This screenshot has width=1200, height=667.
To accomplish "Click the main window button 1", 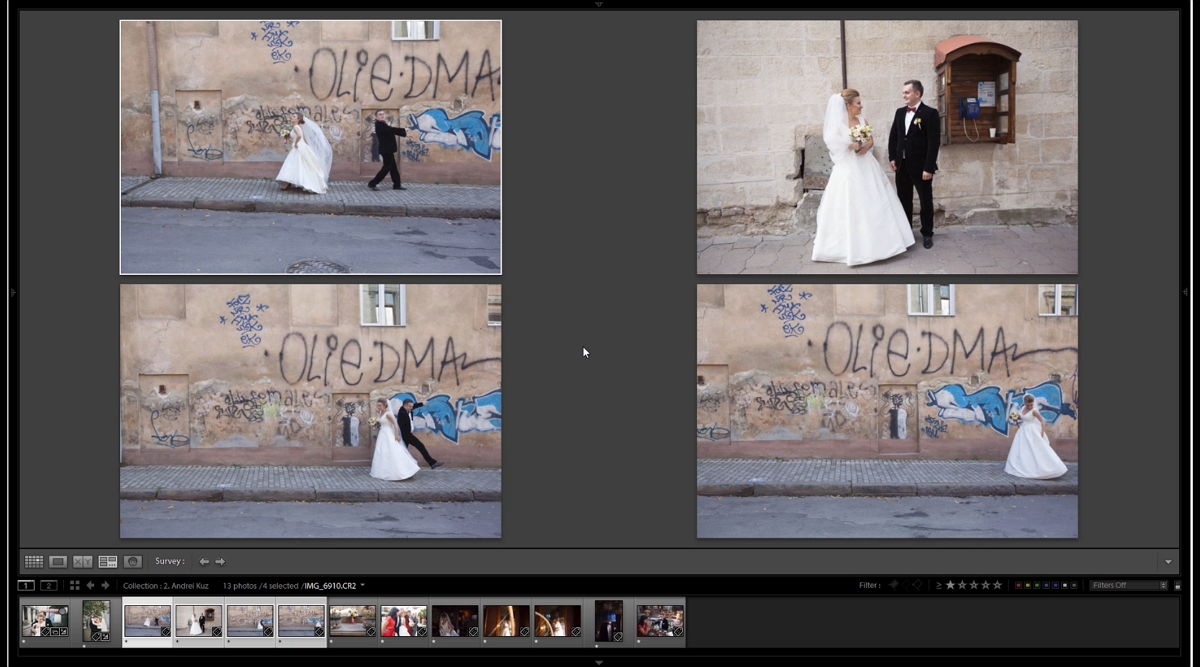I will (x=26, y=585).
